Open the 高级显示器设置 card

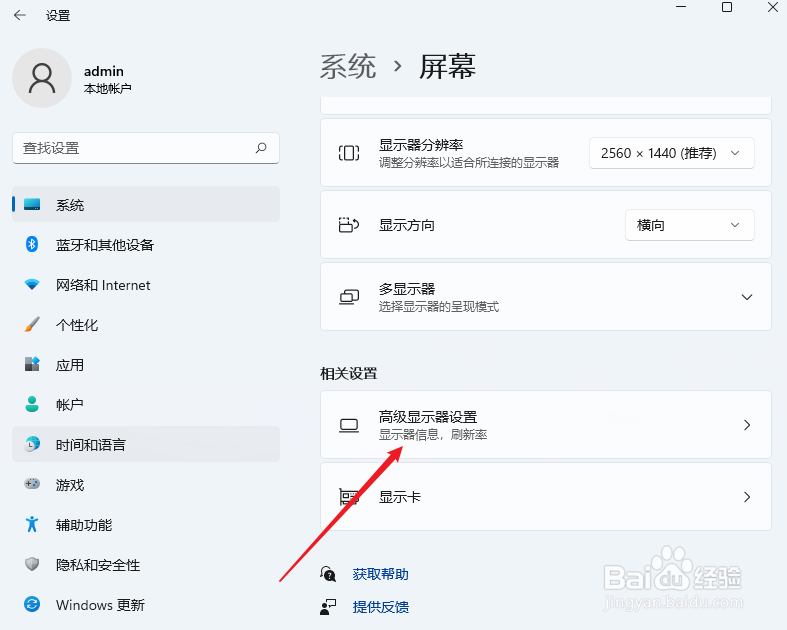(546, 425)
